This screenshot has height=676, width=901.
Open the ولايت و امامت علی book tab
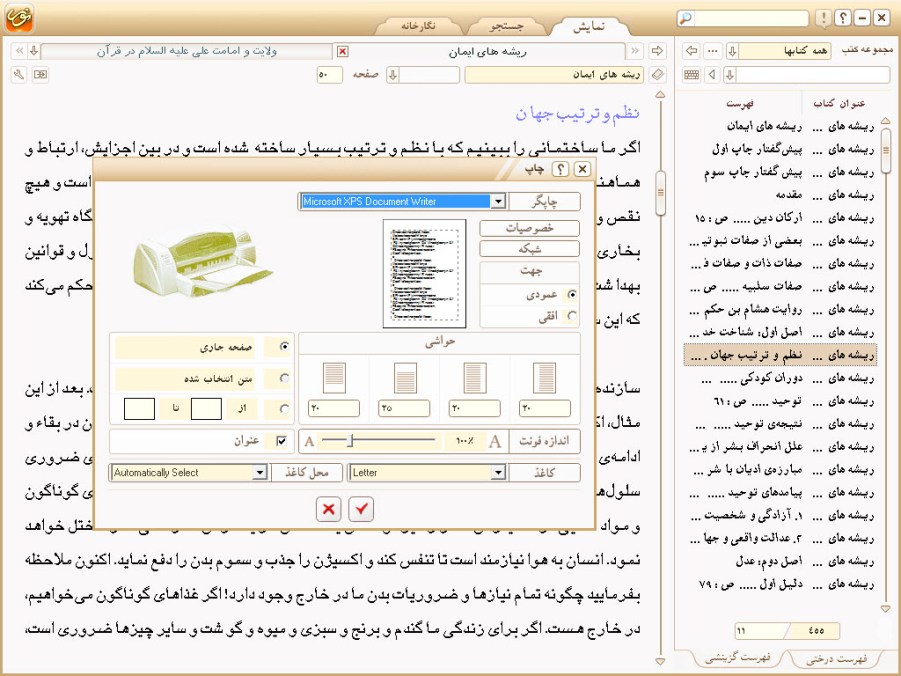(x=187, y=51)
